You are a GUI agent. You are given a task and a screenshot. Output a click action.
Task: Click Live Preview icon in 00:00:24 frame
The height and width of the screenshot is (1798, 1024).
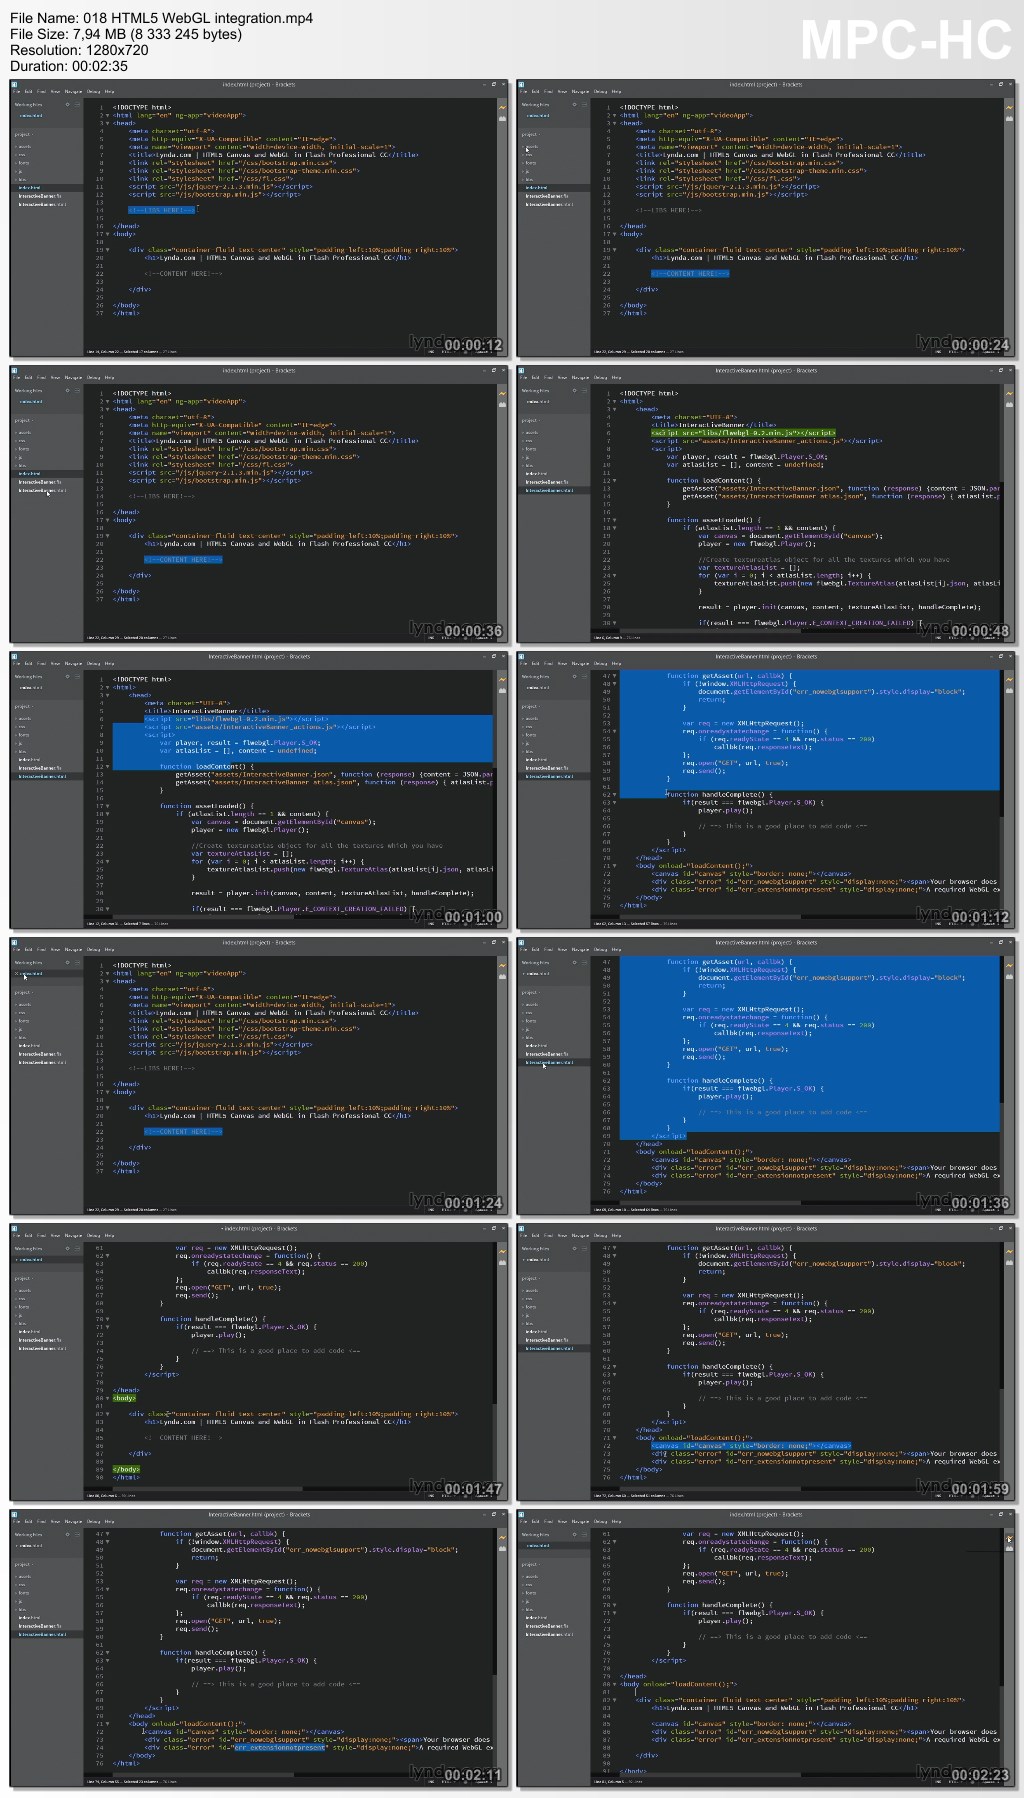coord(1009,105)
